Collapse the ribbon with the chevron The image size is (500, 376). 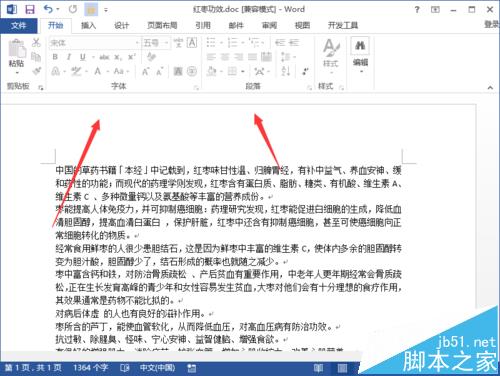(490, 88)
